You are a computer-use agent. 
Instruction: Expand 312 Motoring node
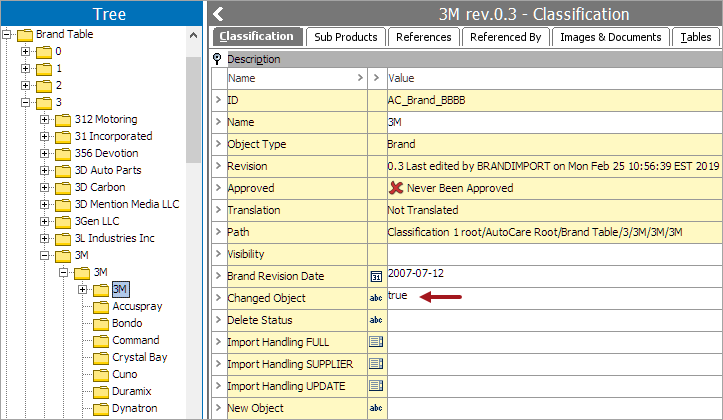coord(44,119)
